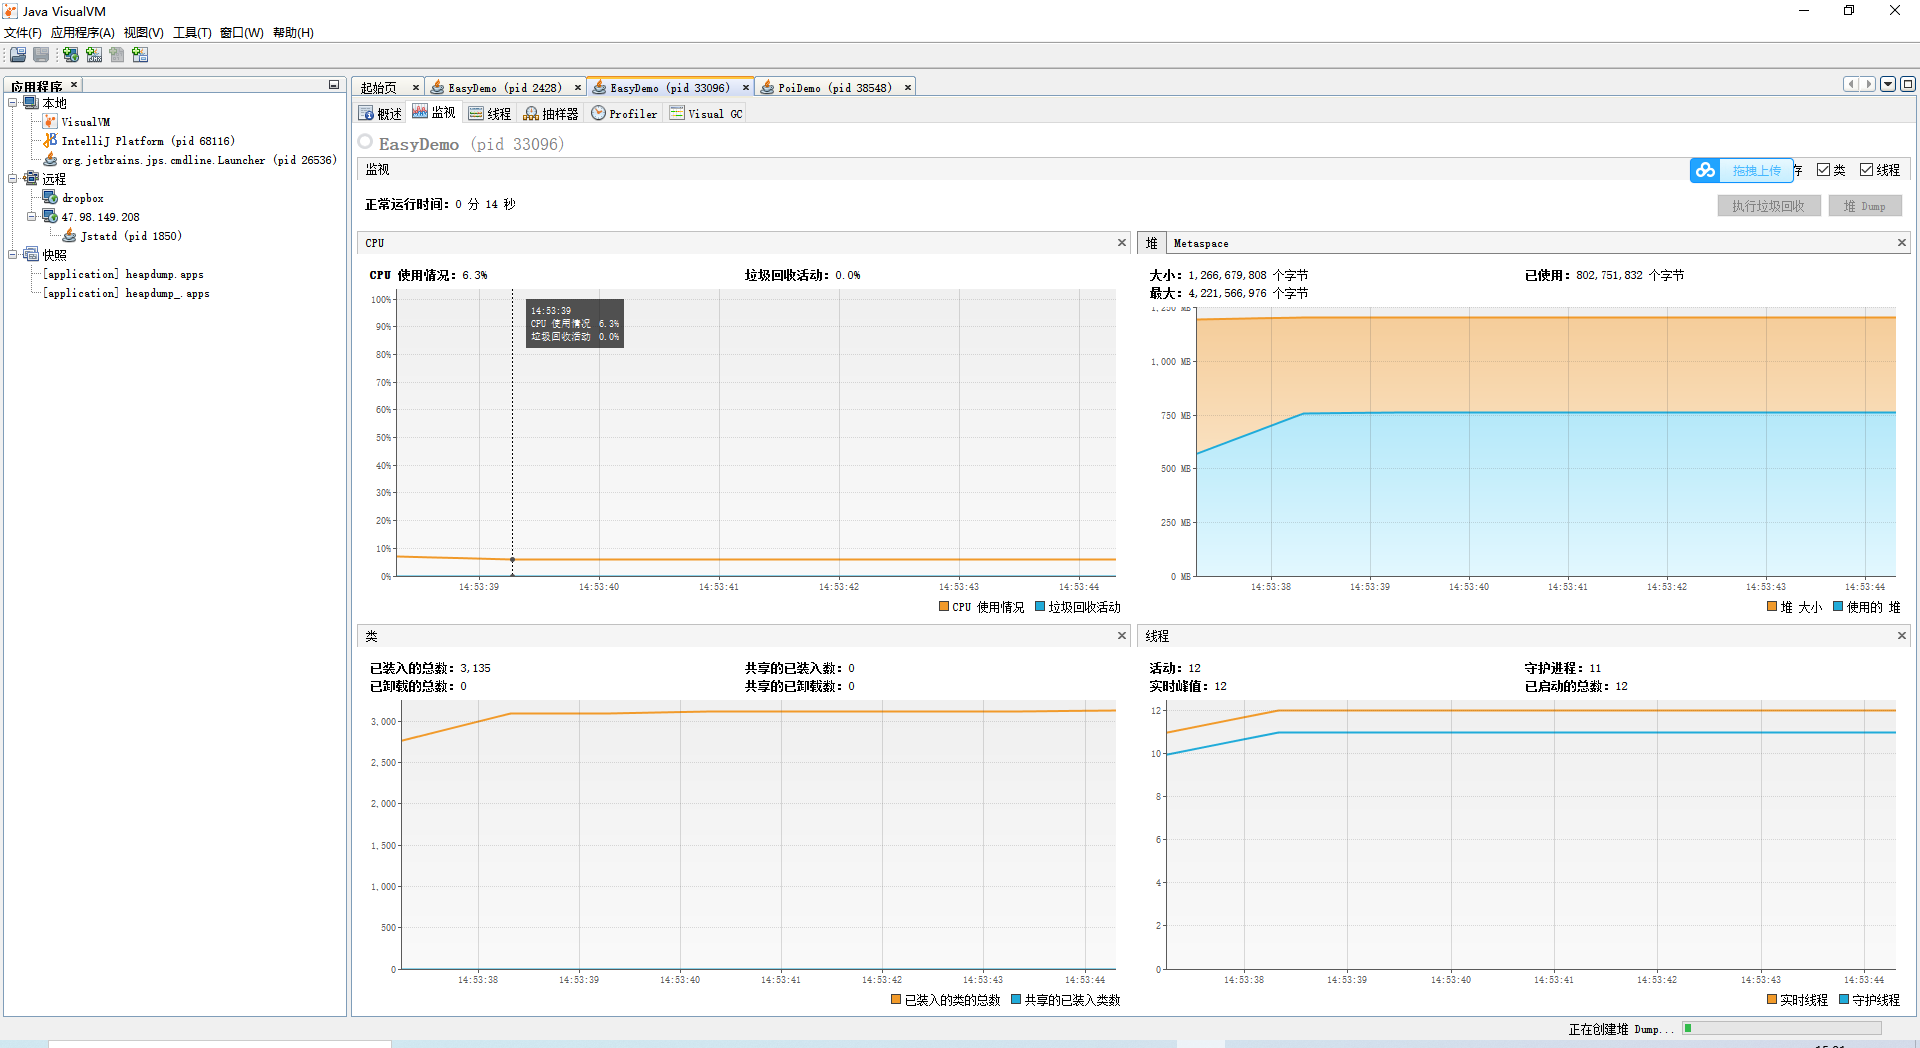Click the Save snapshot toolbar icon
Image resolution: width=1920 pixels, height=1048 pixels.
coord(41,55)
